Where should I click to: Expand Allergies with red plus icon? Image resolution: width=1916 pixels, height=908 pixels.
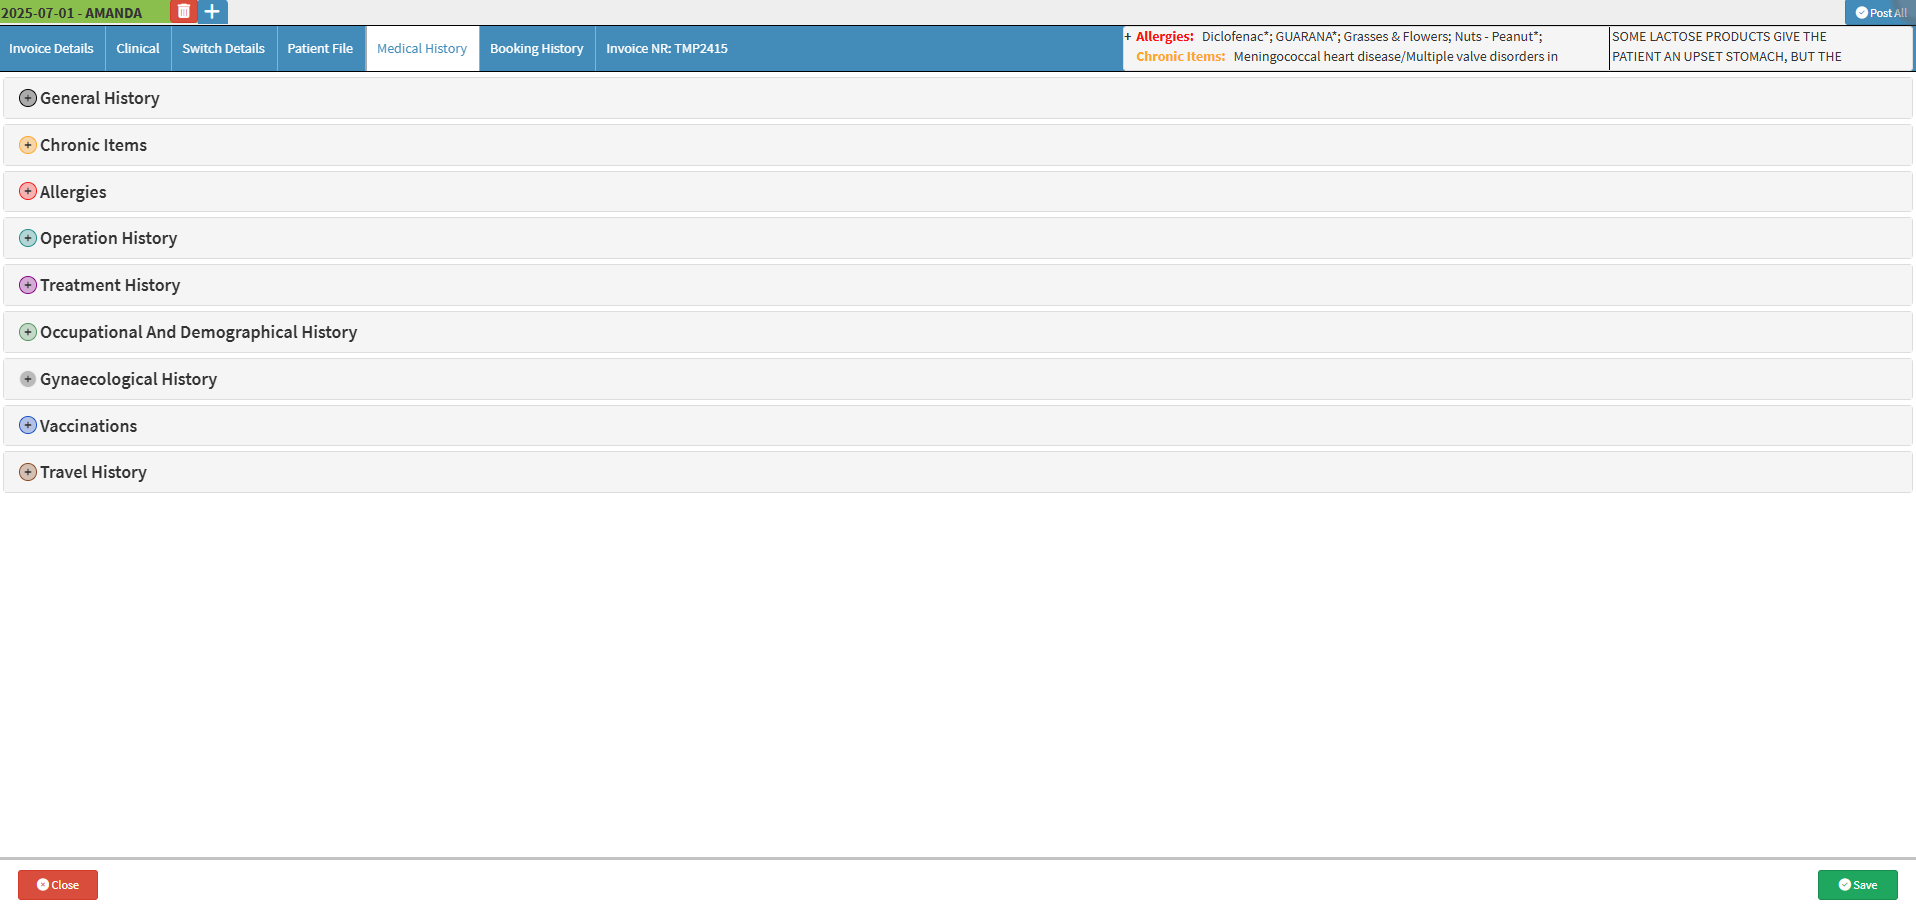(x=28, y=191)
